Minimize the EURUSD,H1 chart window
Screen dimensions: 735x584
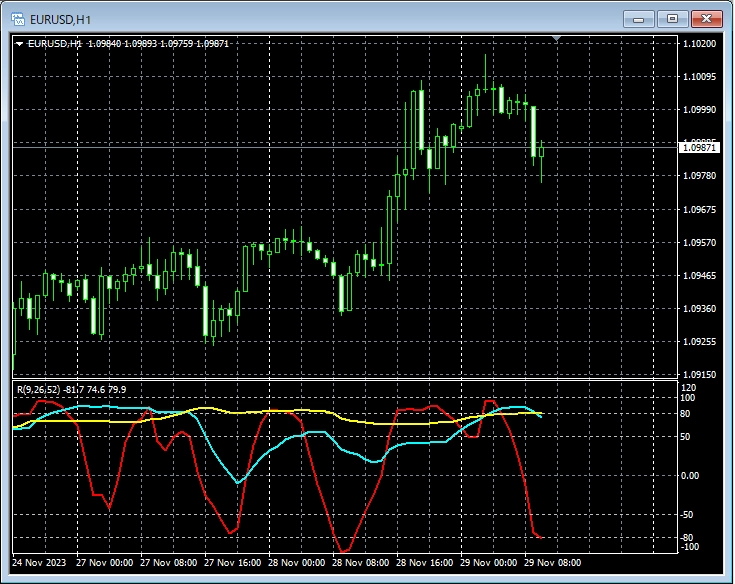click(640, 19)
